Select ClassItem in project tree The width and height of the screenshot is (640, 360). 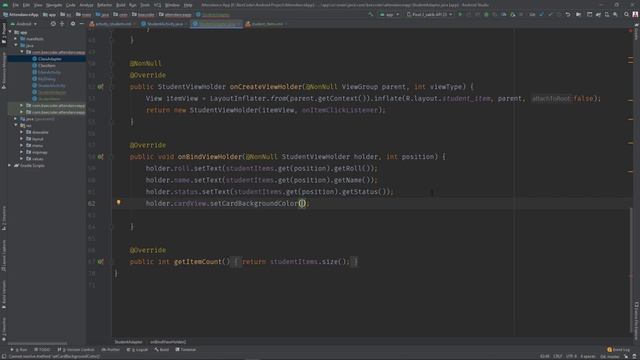(47, 66)
